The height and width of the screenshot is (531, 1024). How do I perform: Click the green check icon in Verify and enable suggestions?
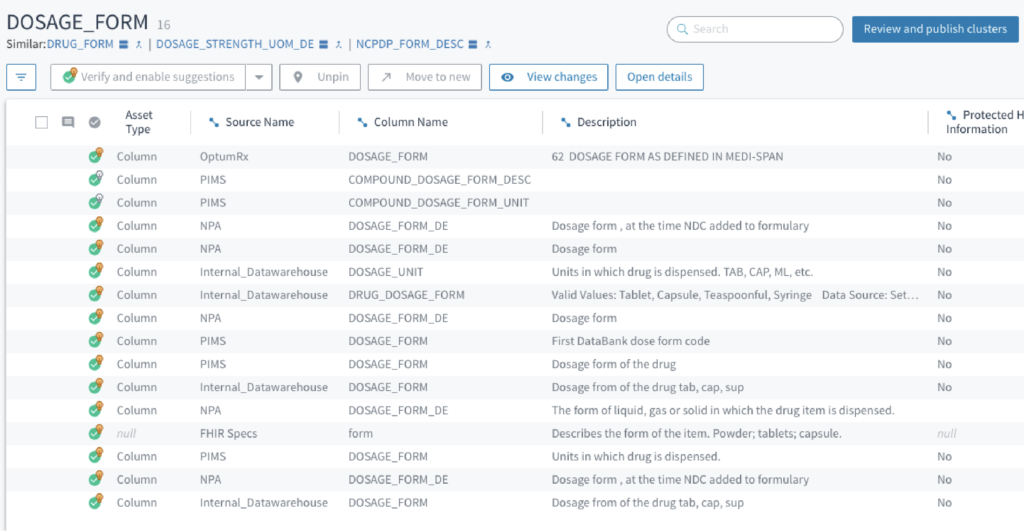click(70, 76)
